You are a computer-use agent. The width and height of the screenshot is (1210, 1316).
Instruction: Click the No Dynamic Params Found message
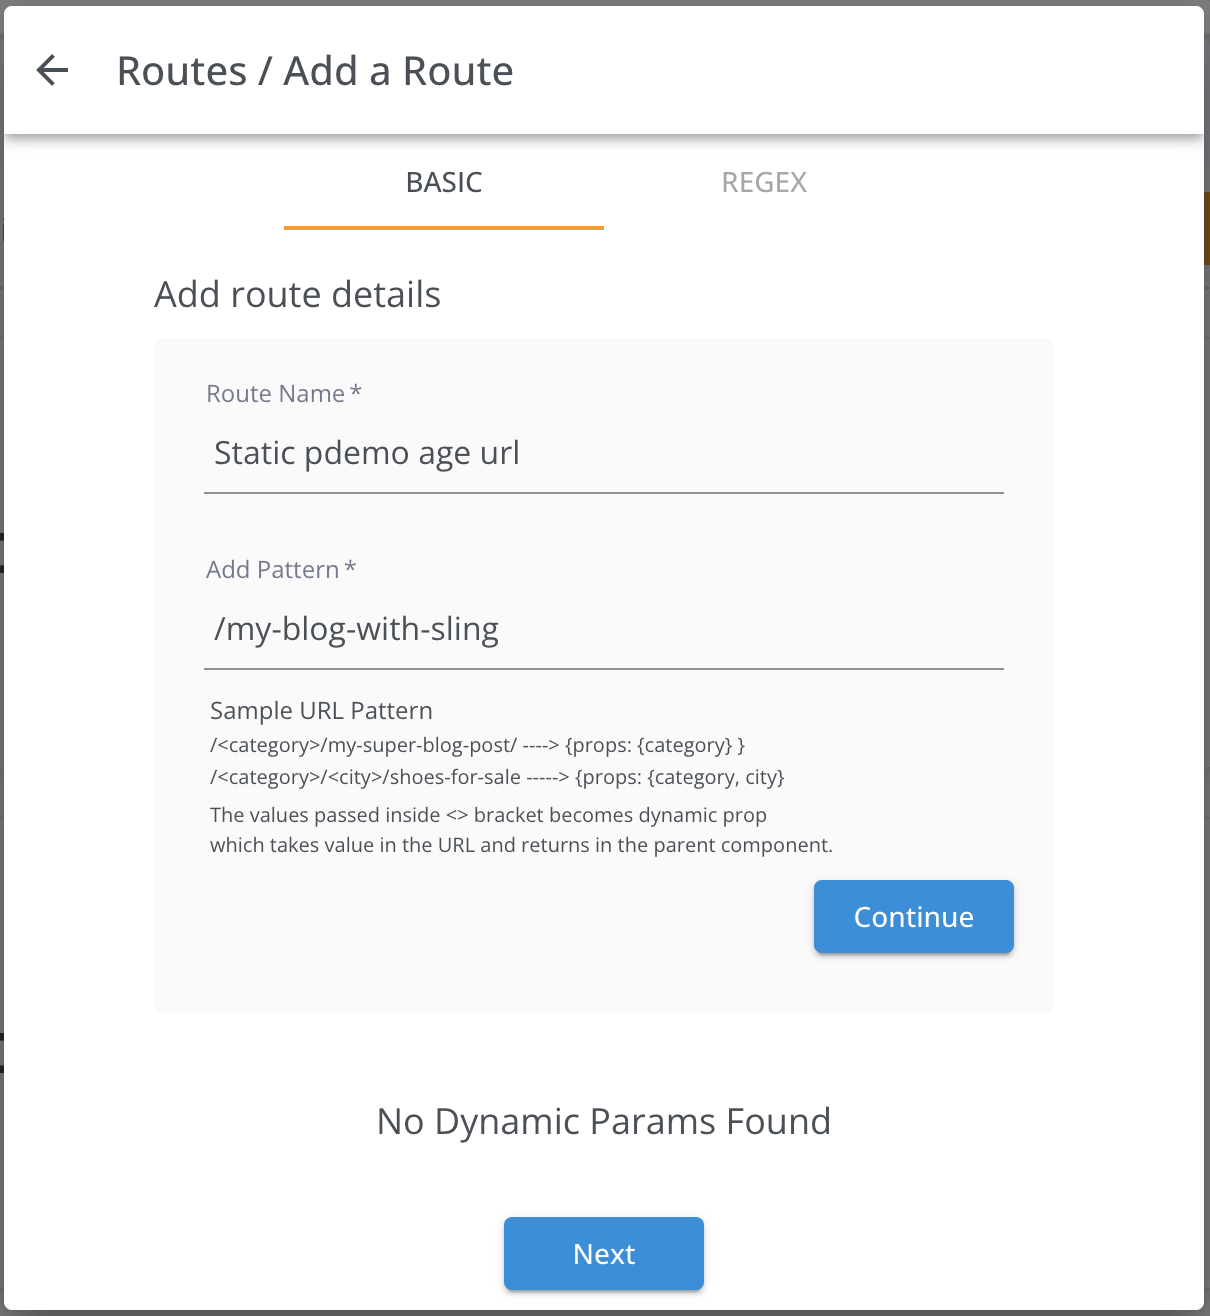coord(604,1122)
